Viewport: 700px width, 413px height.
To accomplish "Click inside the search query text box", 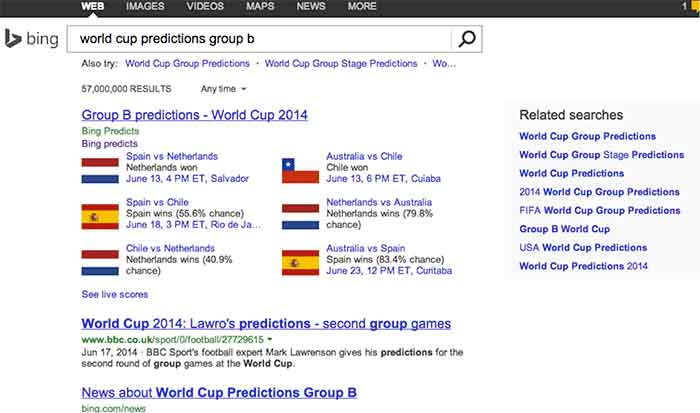I will point(255,40).
